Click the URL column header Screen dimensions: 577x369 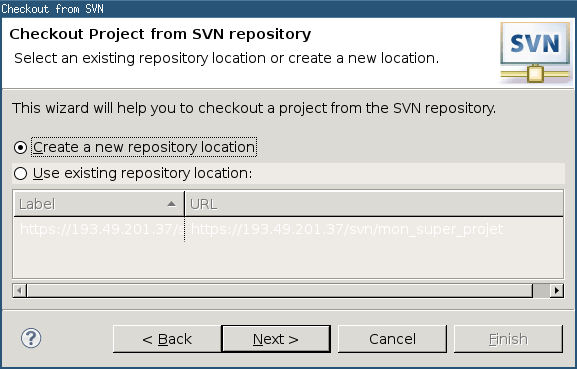374,204
